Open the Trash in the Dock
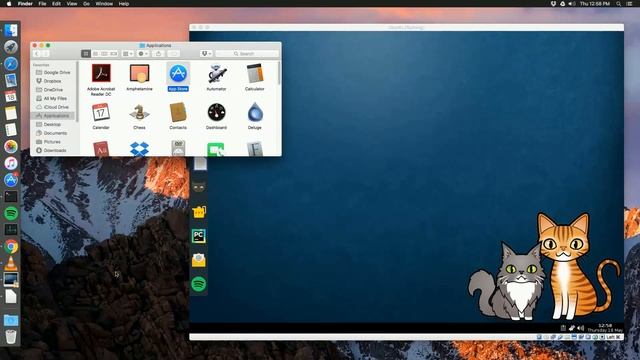Screen dimensions: 640x360 click(x=11, y=337)
